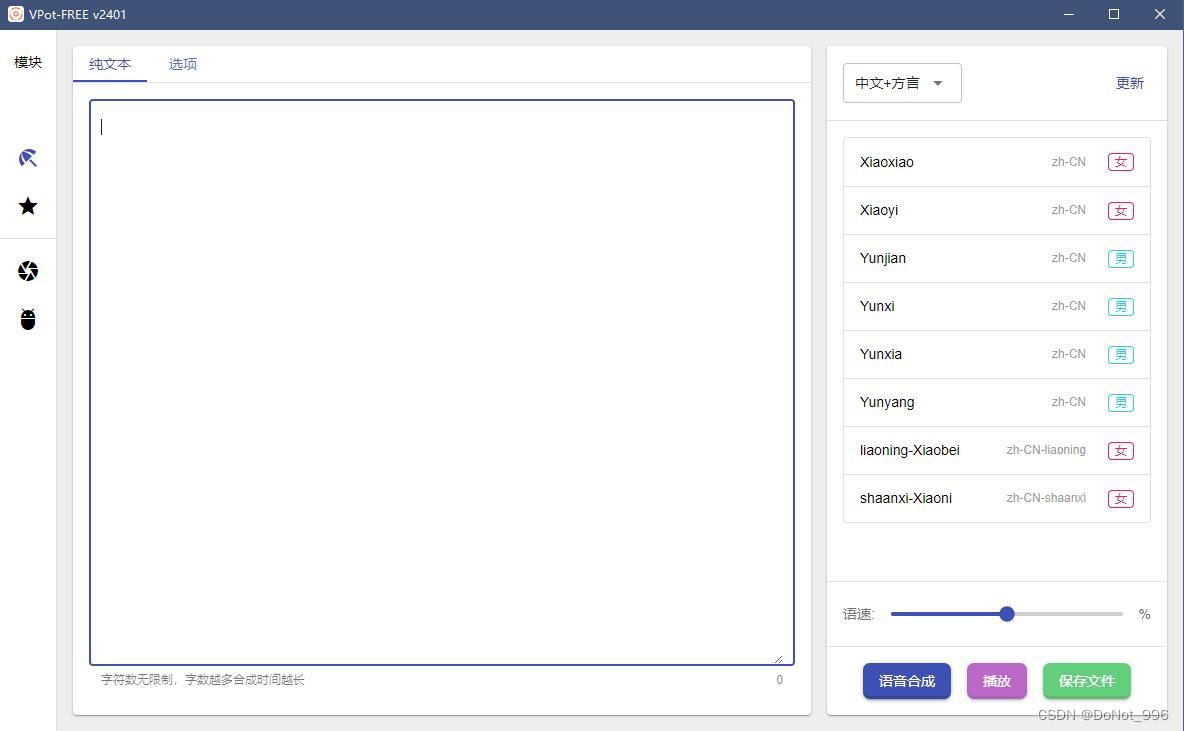Pick the Yunyang voice
The height and width of the screenshot is (731, 1184).
[997, 403]
